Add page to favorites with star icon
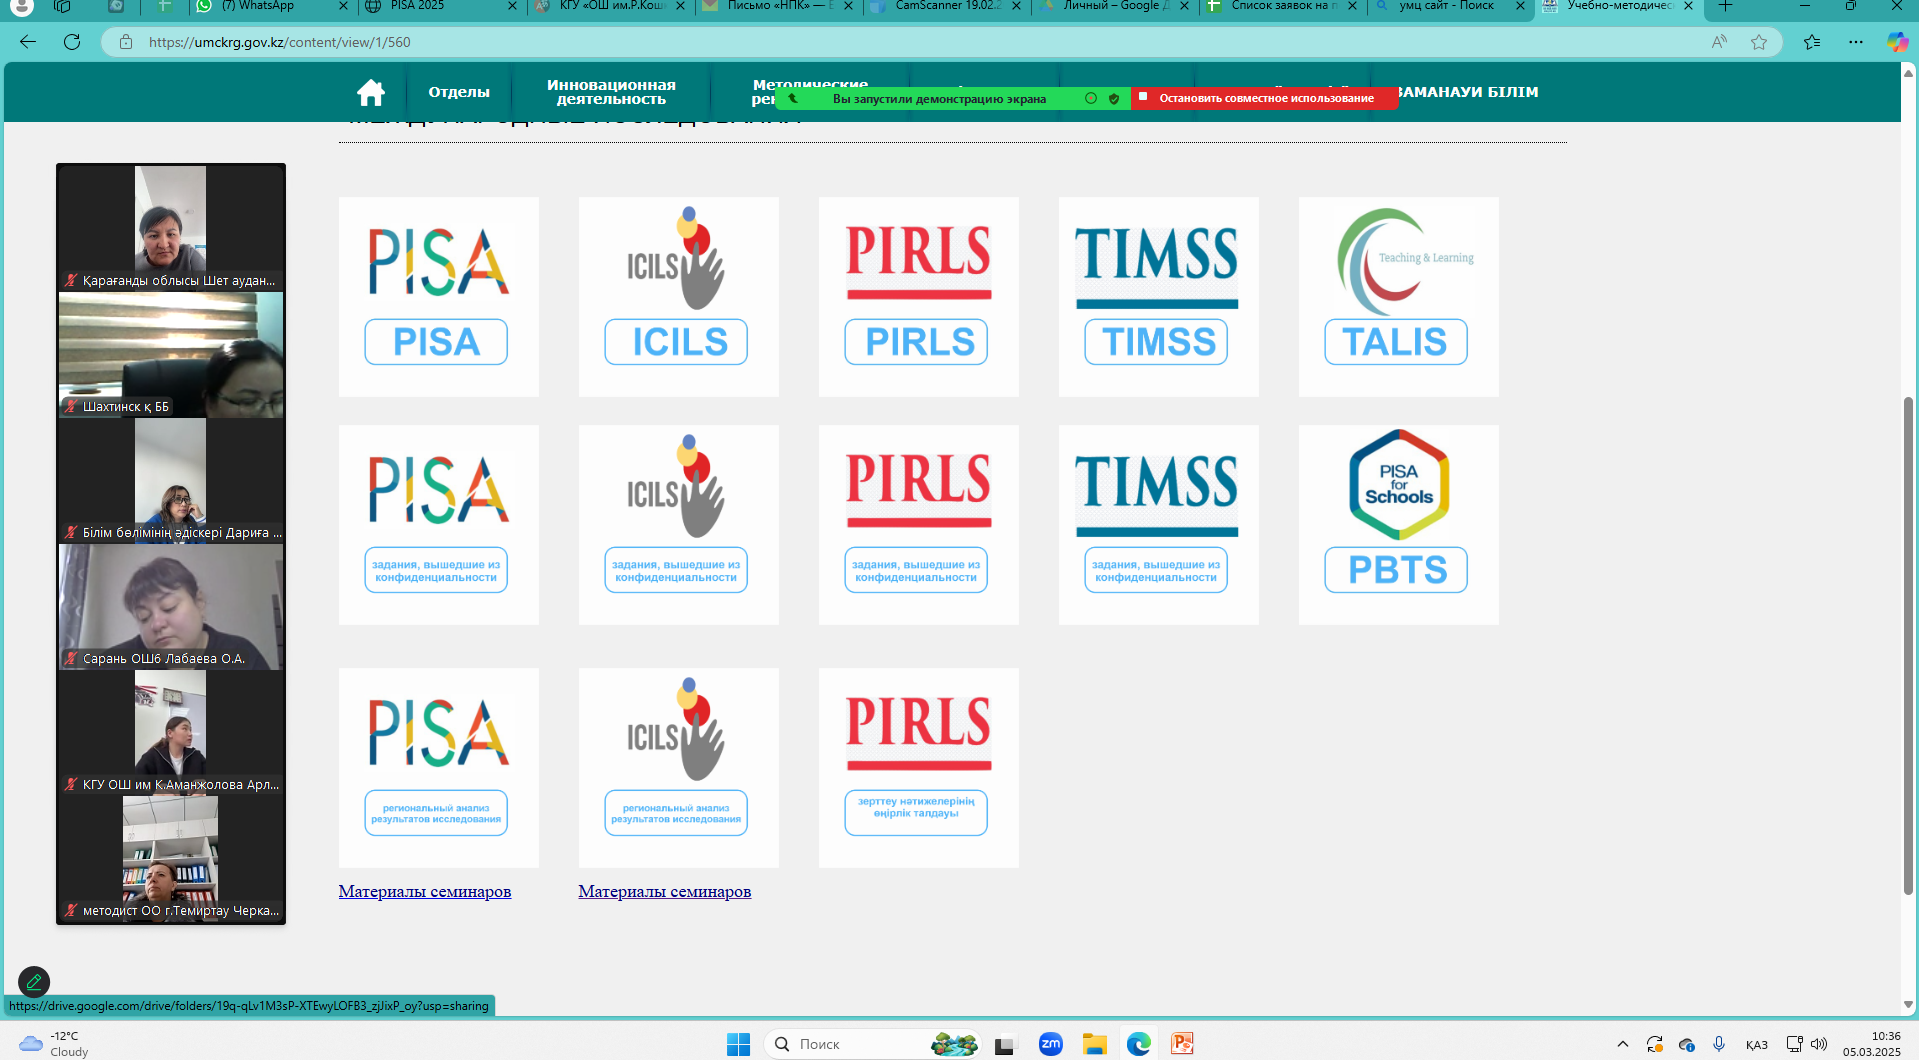Image resolution: width=1919 pixels, height=1060 pixels. point(1759,42)
